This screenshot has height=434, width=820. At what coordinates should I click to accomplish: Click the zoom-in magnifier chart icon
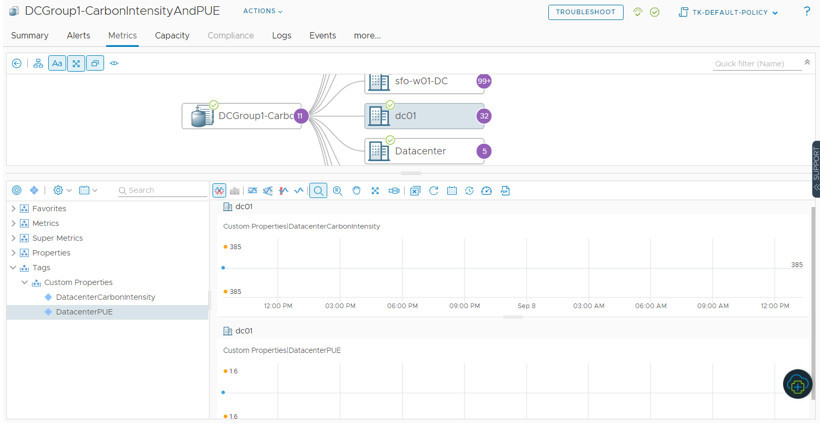337,190
